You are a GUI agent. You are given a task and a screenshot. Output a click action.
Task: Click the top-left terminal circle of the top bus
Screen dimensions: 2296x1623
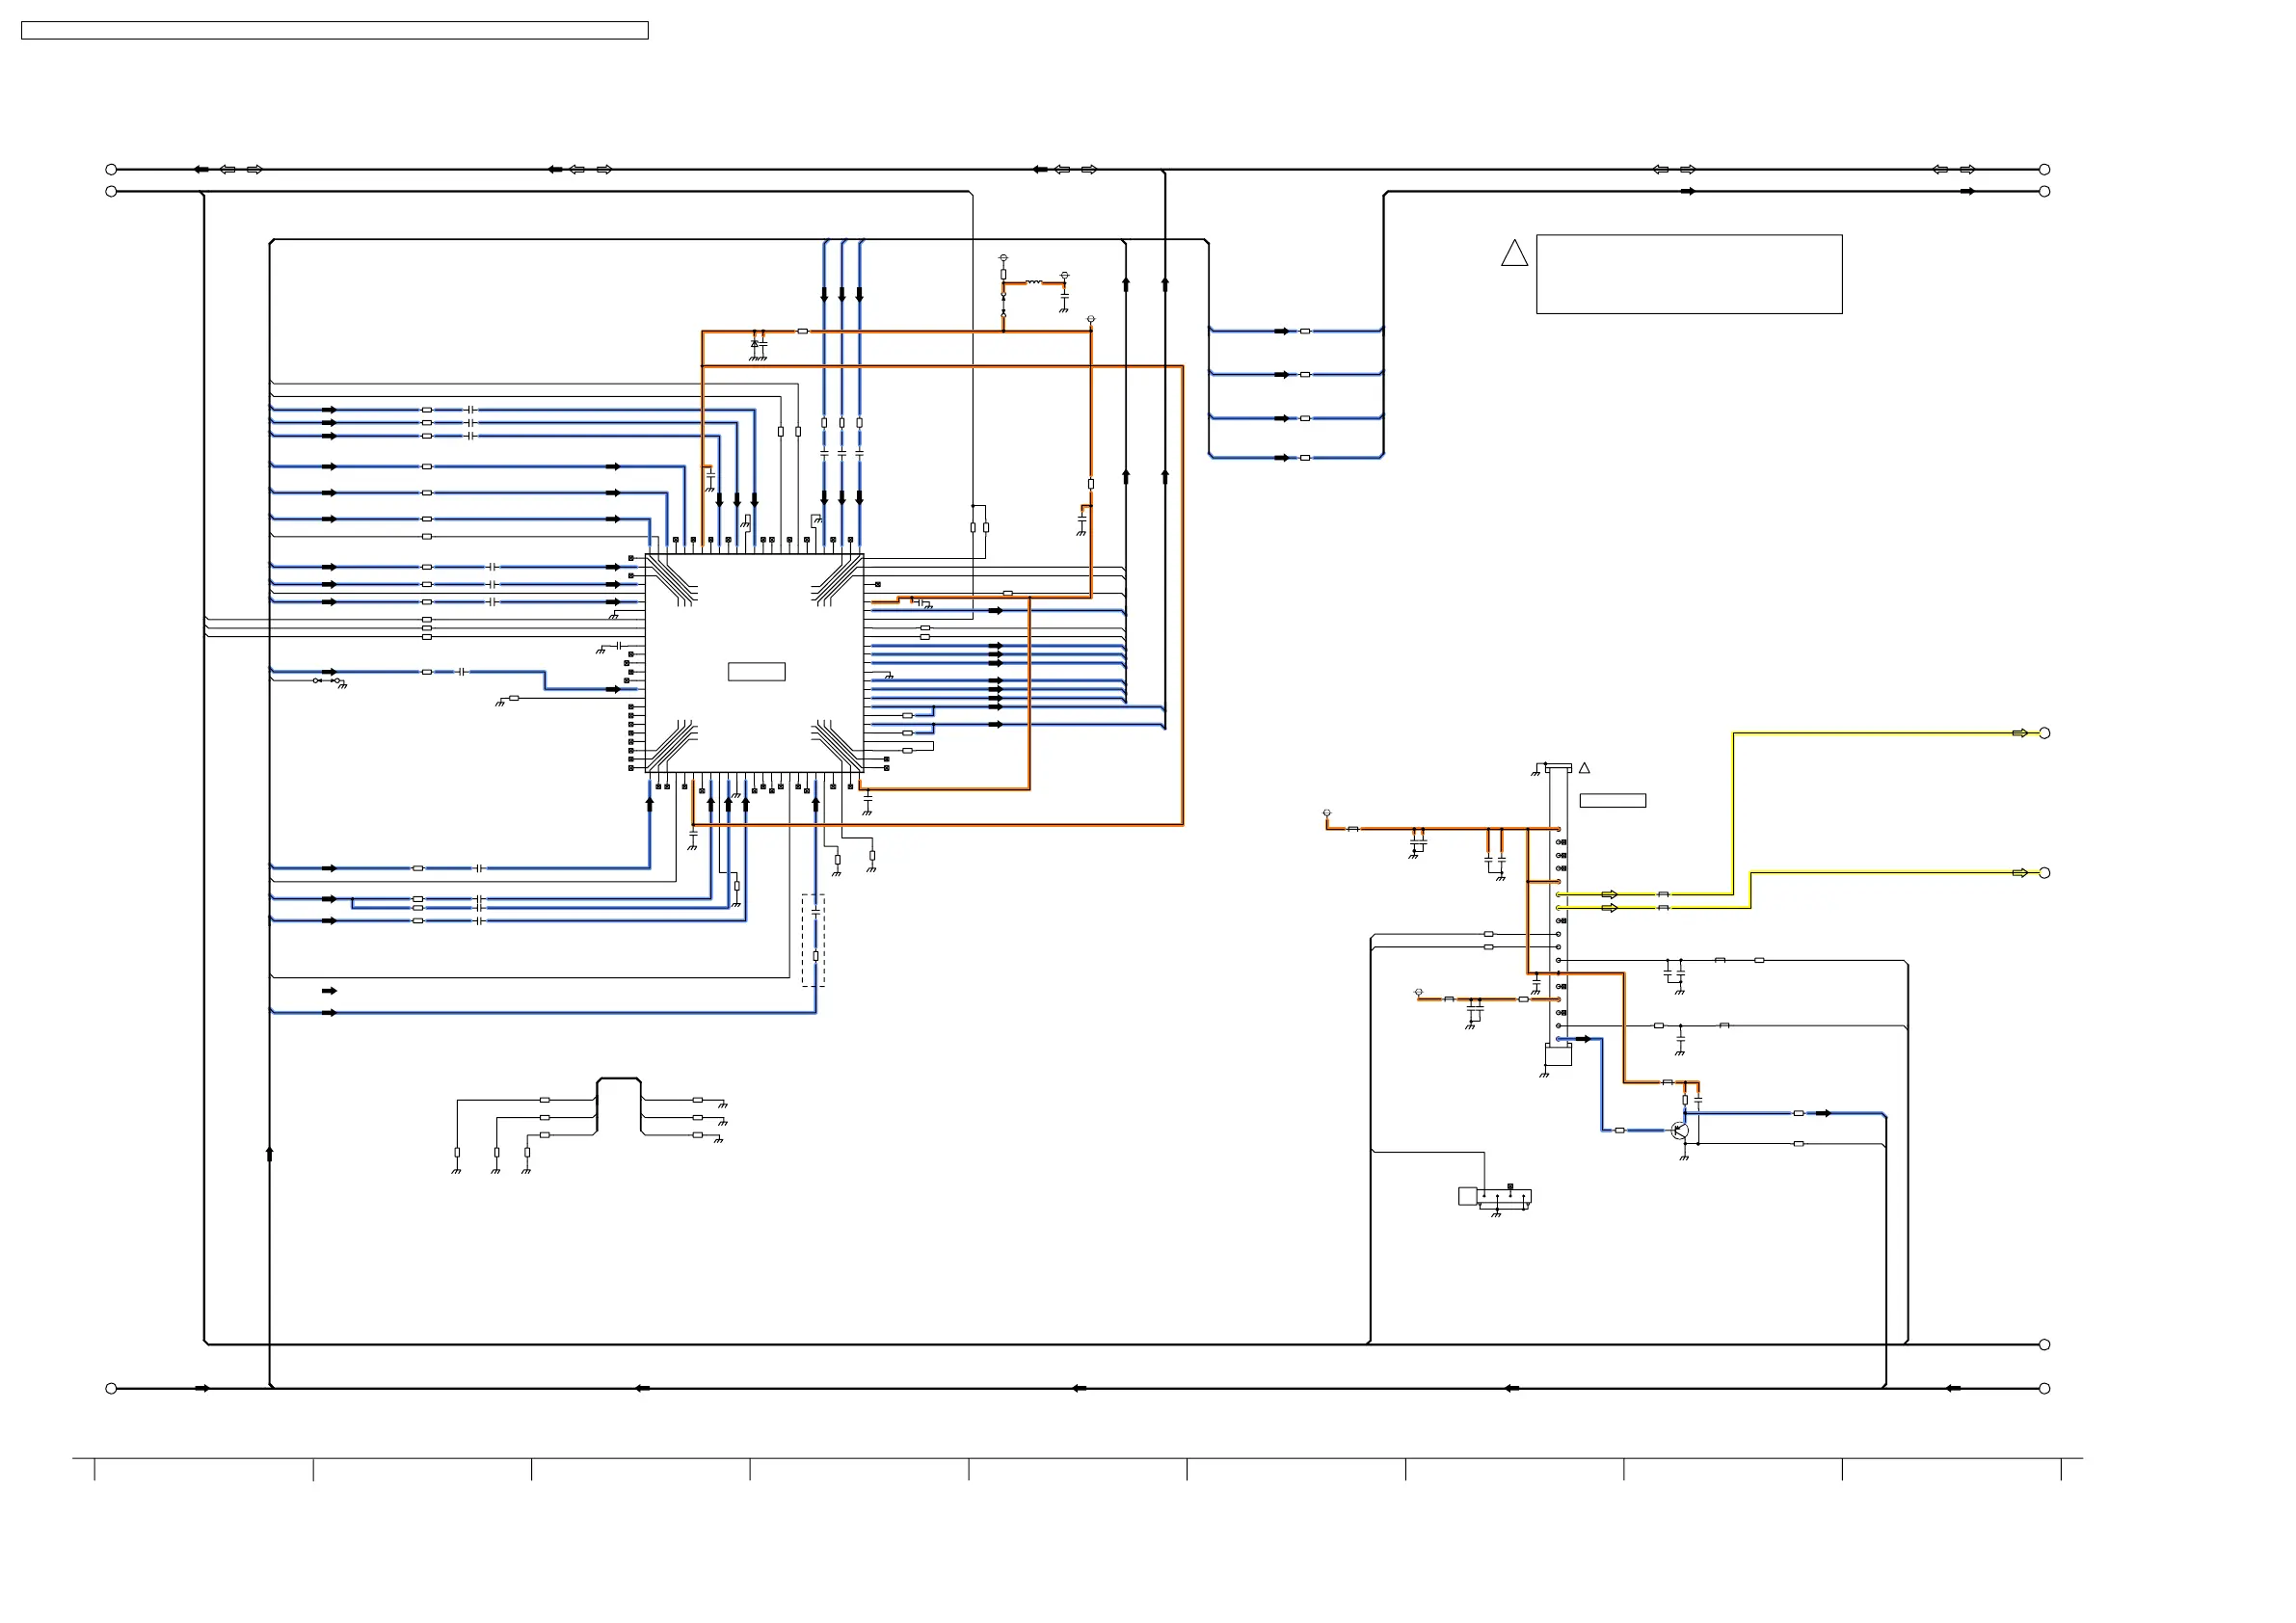[x=111, y=170]
